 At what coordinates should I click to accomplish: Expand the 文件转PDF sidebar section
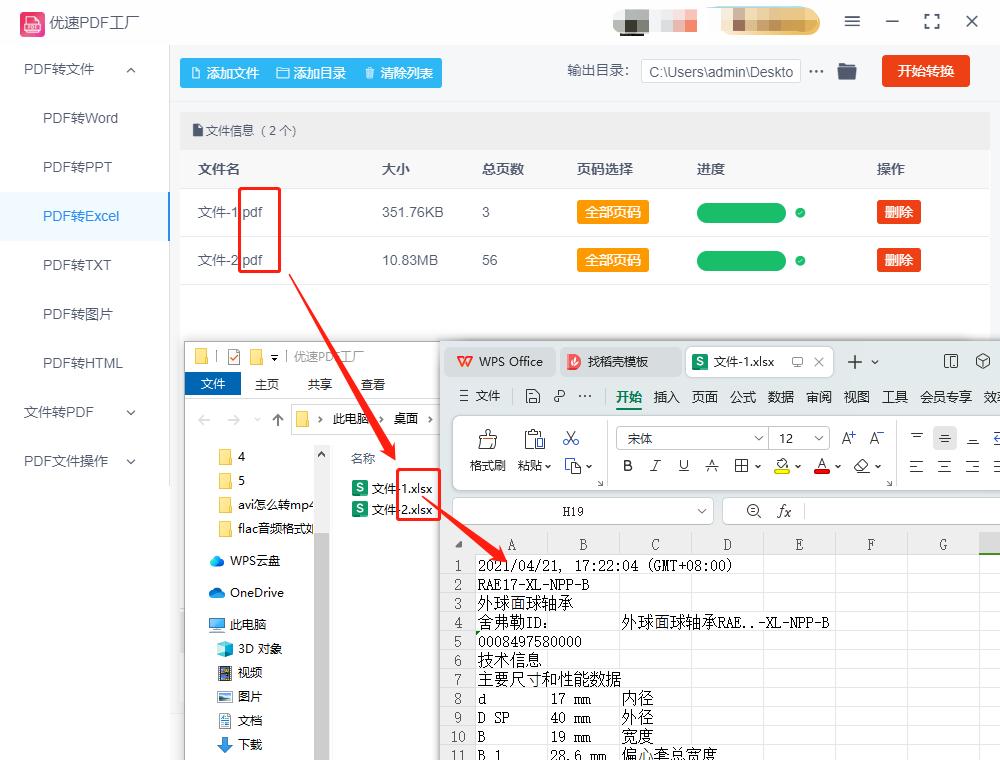[56, 412]
